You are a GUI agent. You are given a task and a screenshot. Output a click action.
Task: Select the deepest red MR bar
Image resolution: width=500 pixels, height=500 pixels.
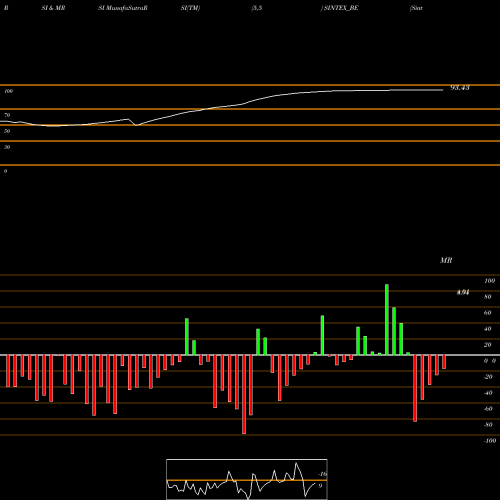[x=244, y=394]
